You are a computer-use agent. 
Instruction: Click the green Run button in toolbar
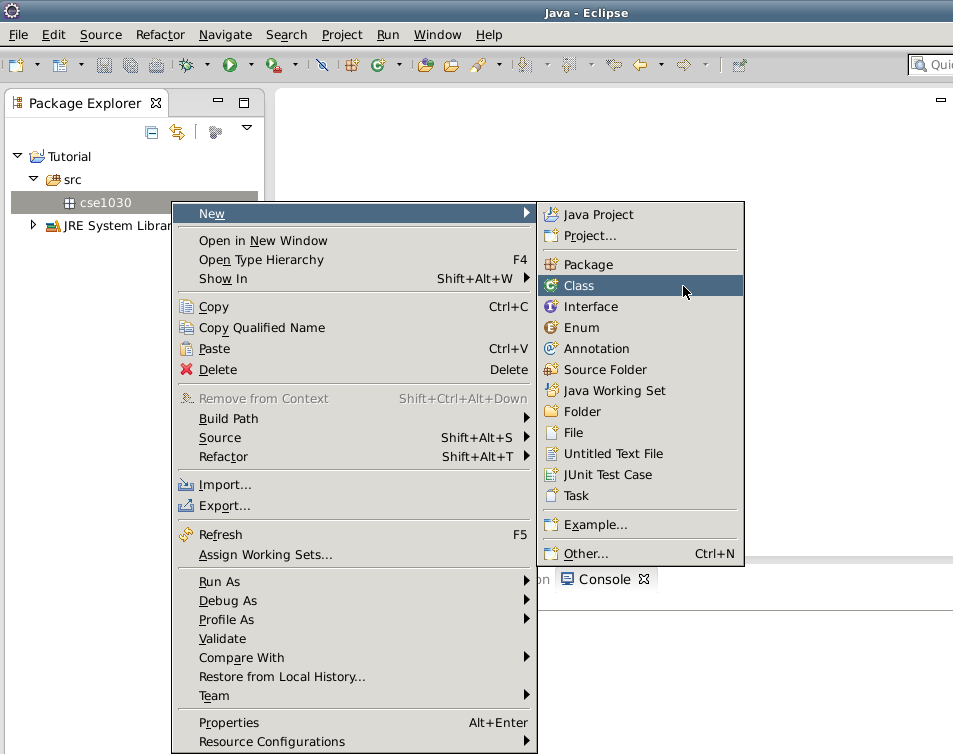pos(230,65)
